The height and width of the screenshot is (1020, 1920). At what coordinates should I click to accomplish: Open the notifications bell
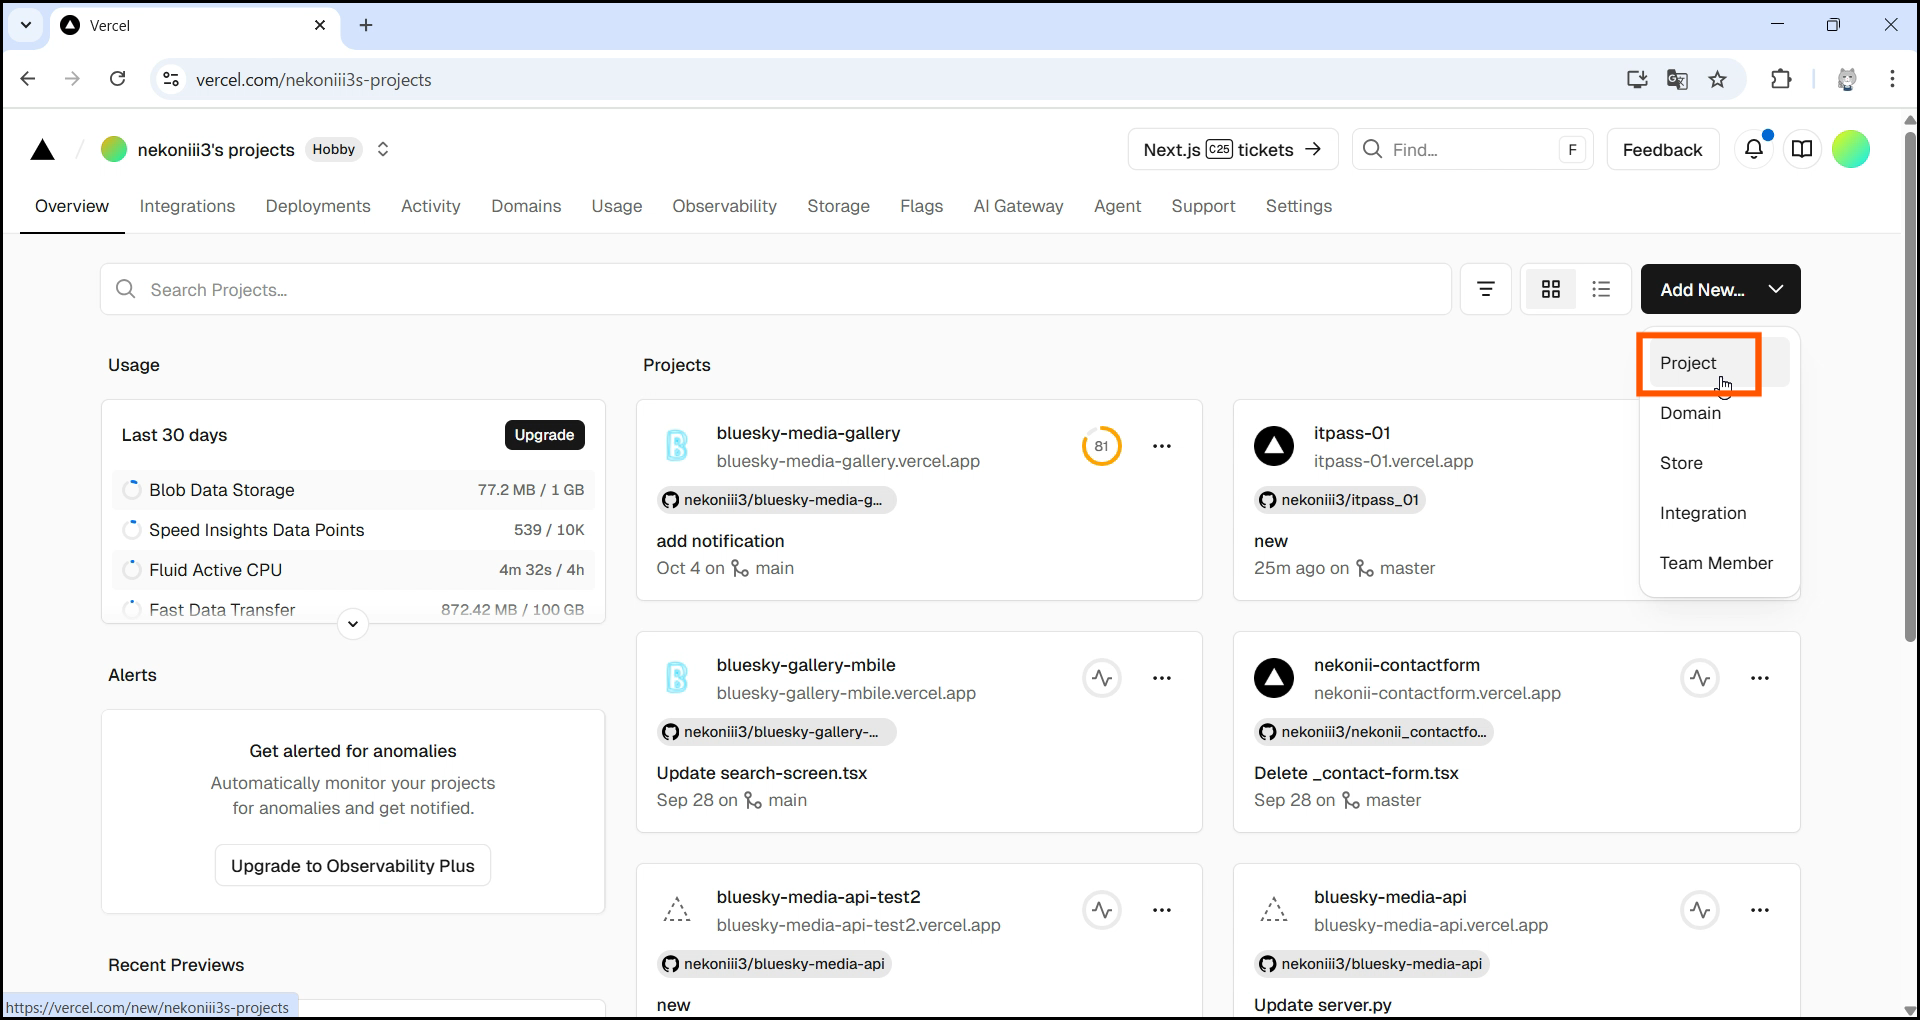[1754, 149]
